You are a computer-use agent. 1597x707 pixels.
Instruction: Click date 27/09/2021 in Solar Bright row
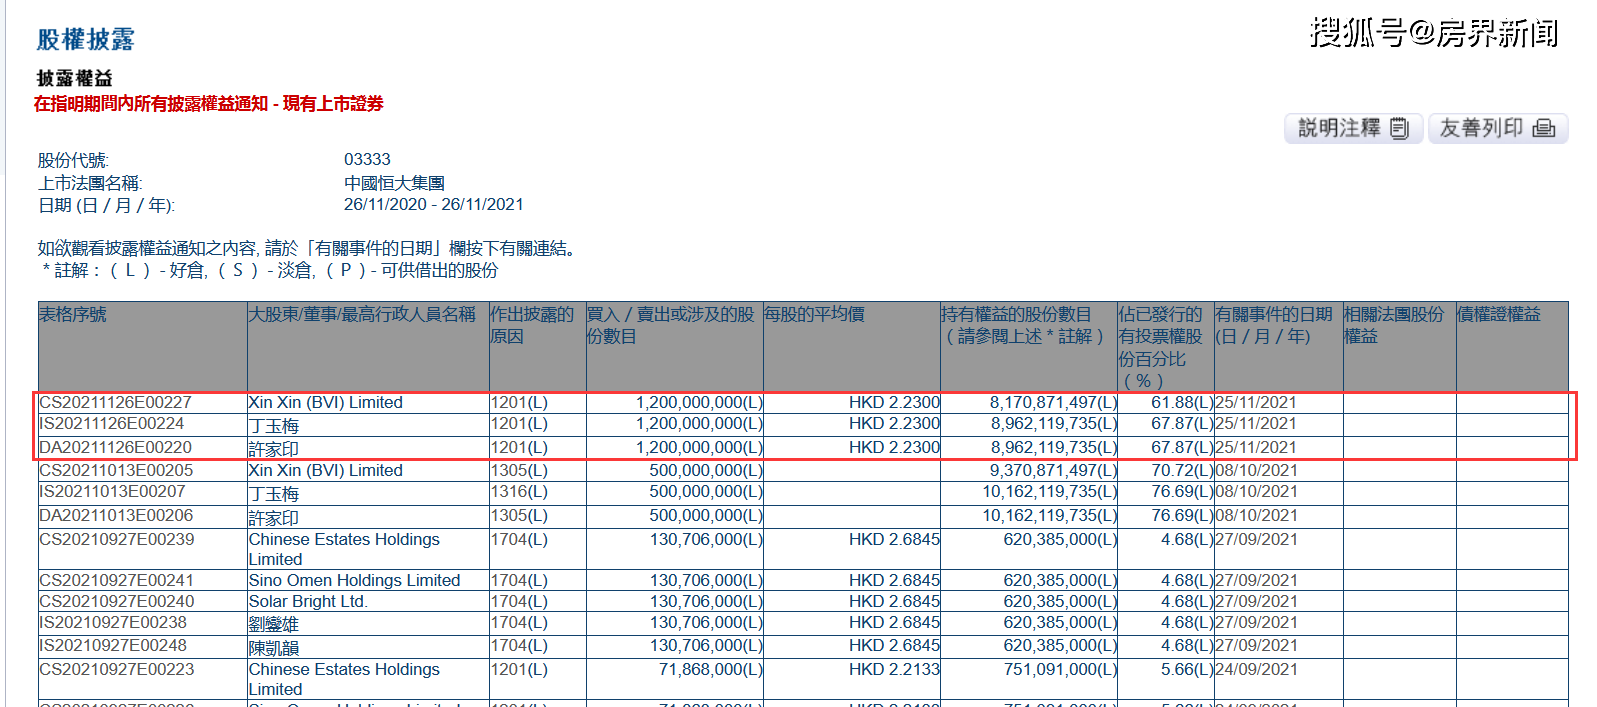click(1256, 602)
